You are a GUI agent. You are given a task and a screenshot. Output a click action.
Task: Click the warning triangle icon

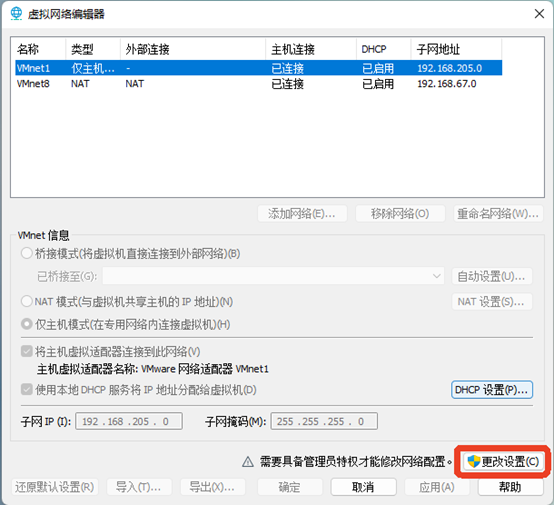(x=248, y=462)
